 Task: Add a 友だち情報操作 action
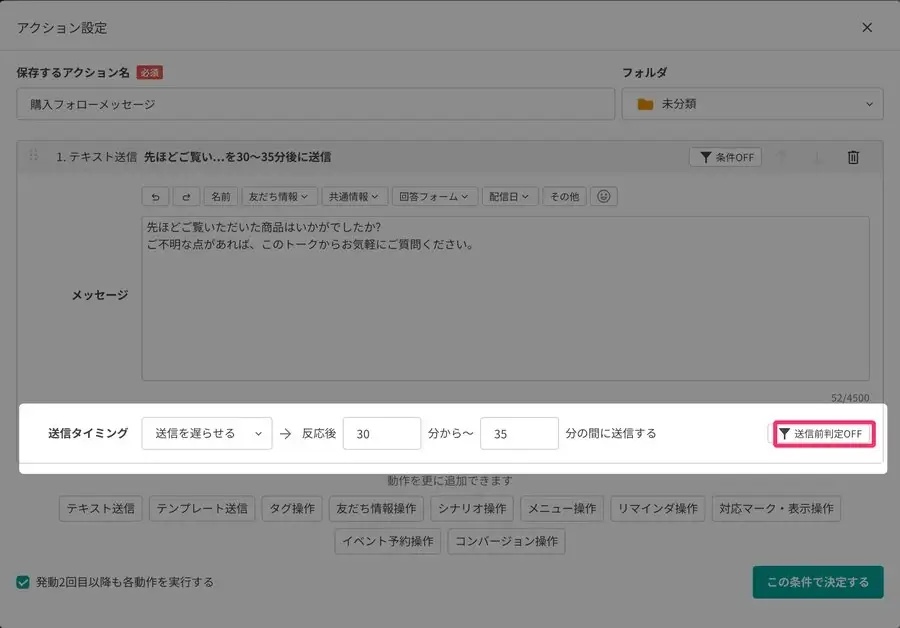pyautogui.click(x=376, y=509)
